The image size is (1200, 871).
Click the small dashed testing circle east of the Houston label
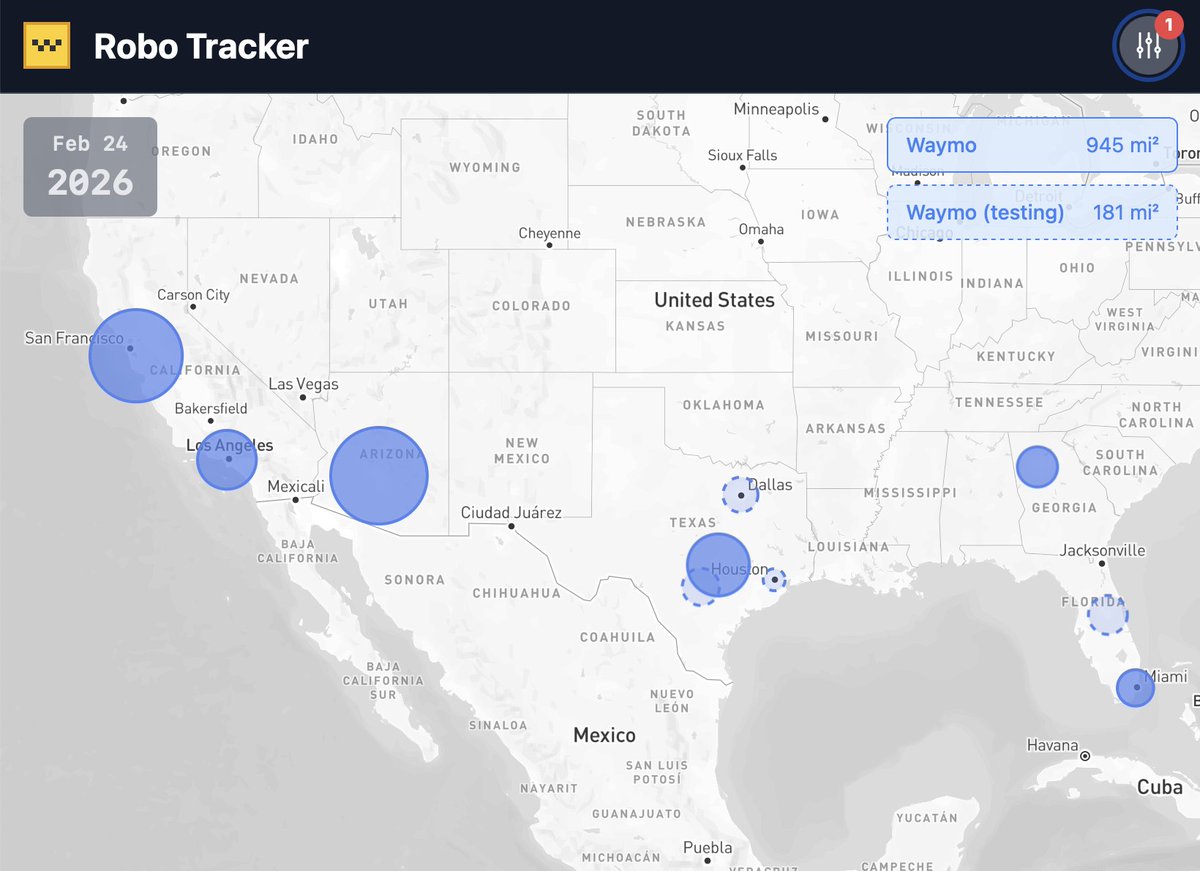775,579
